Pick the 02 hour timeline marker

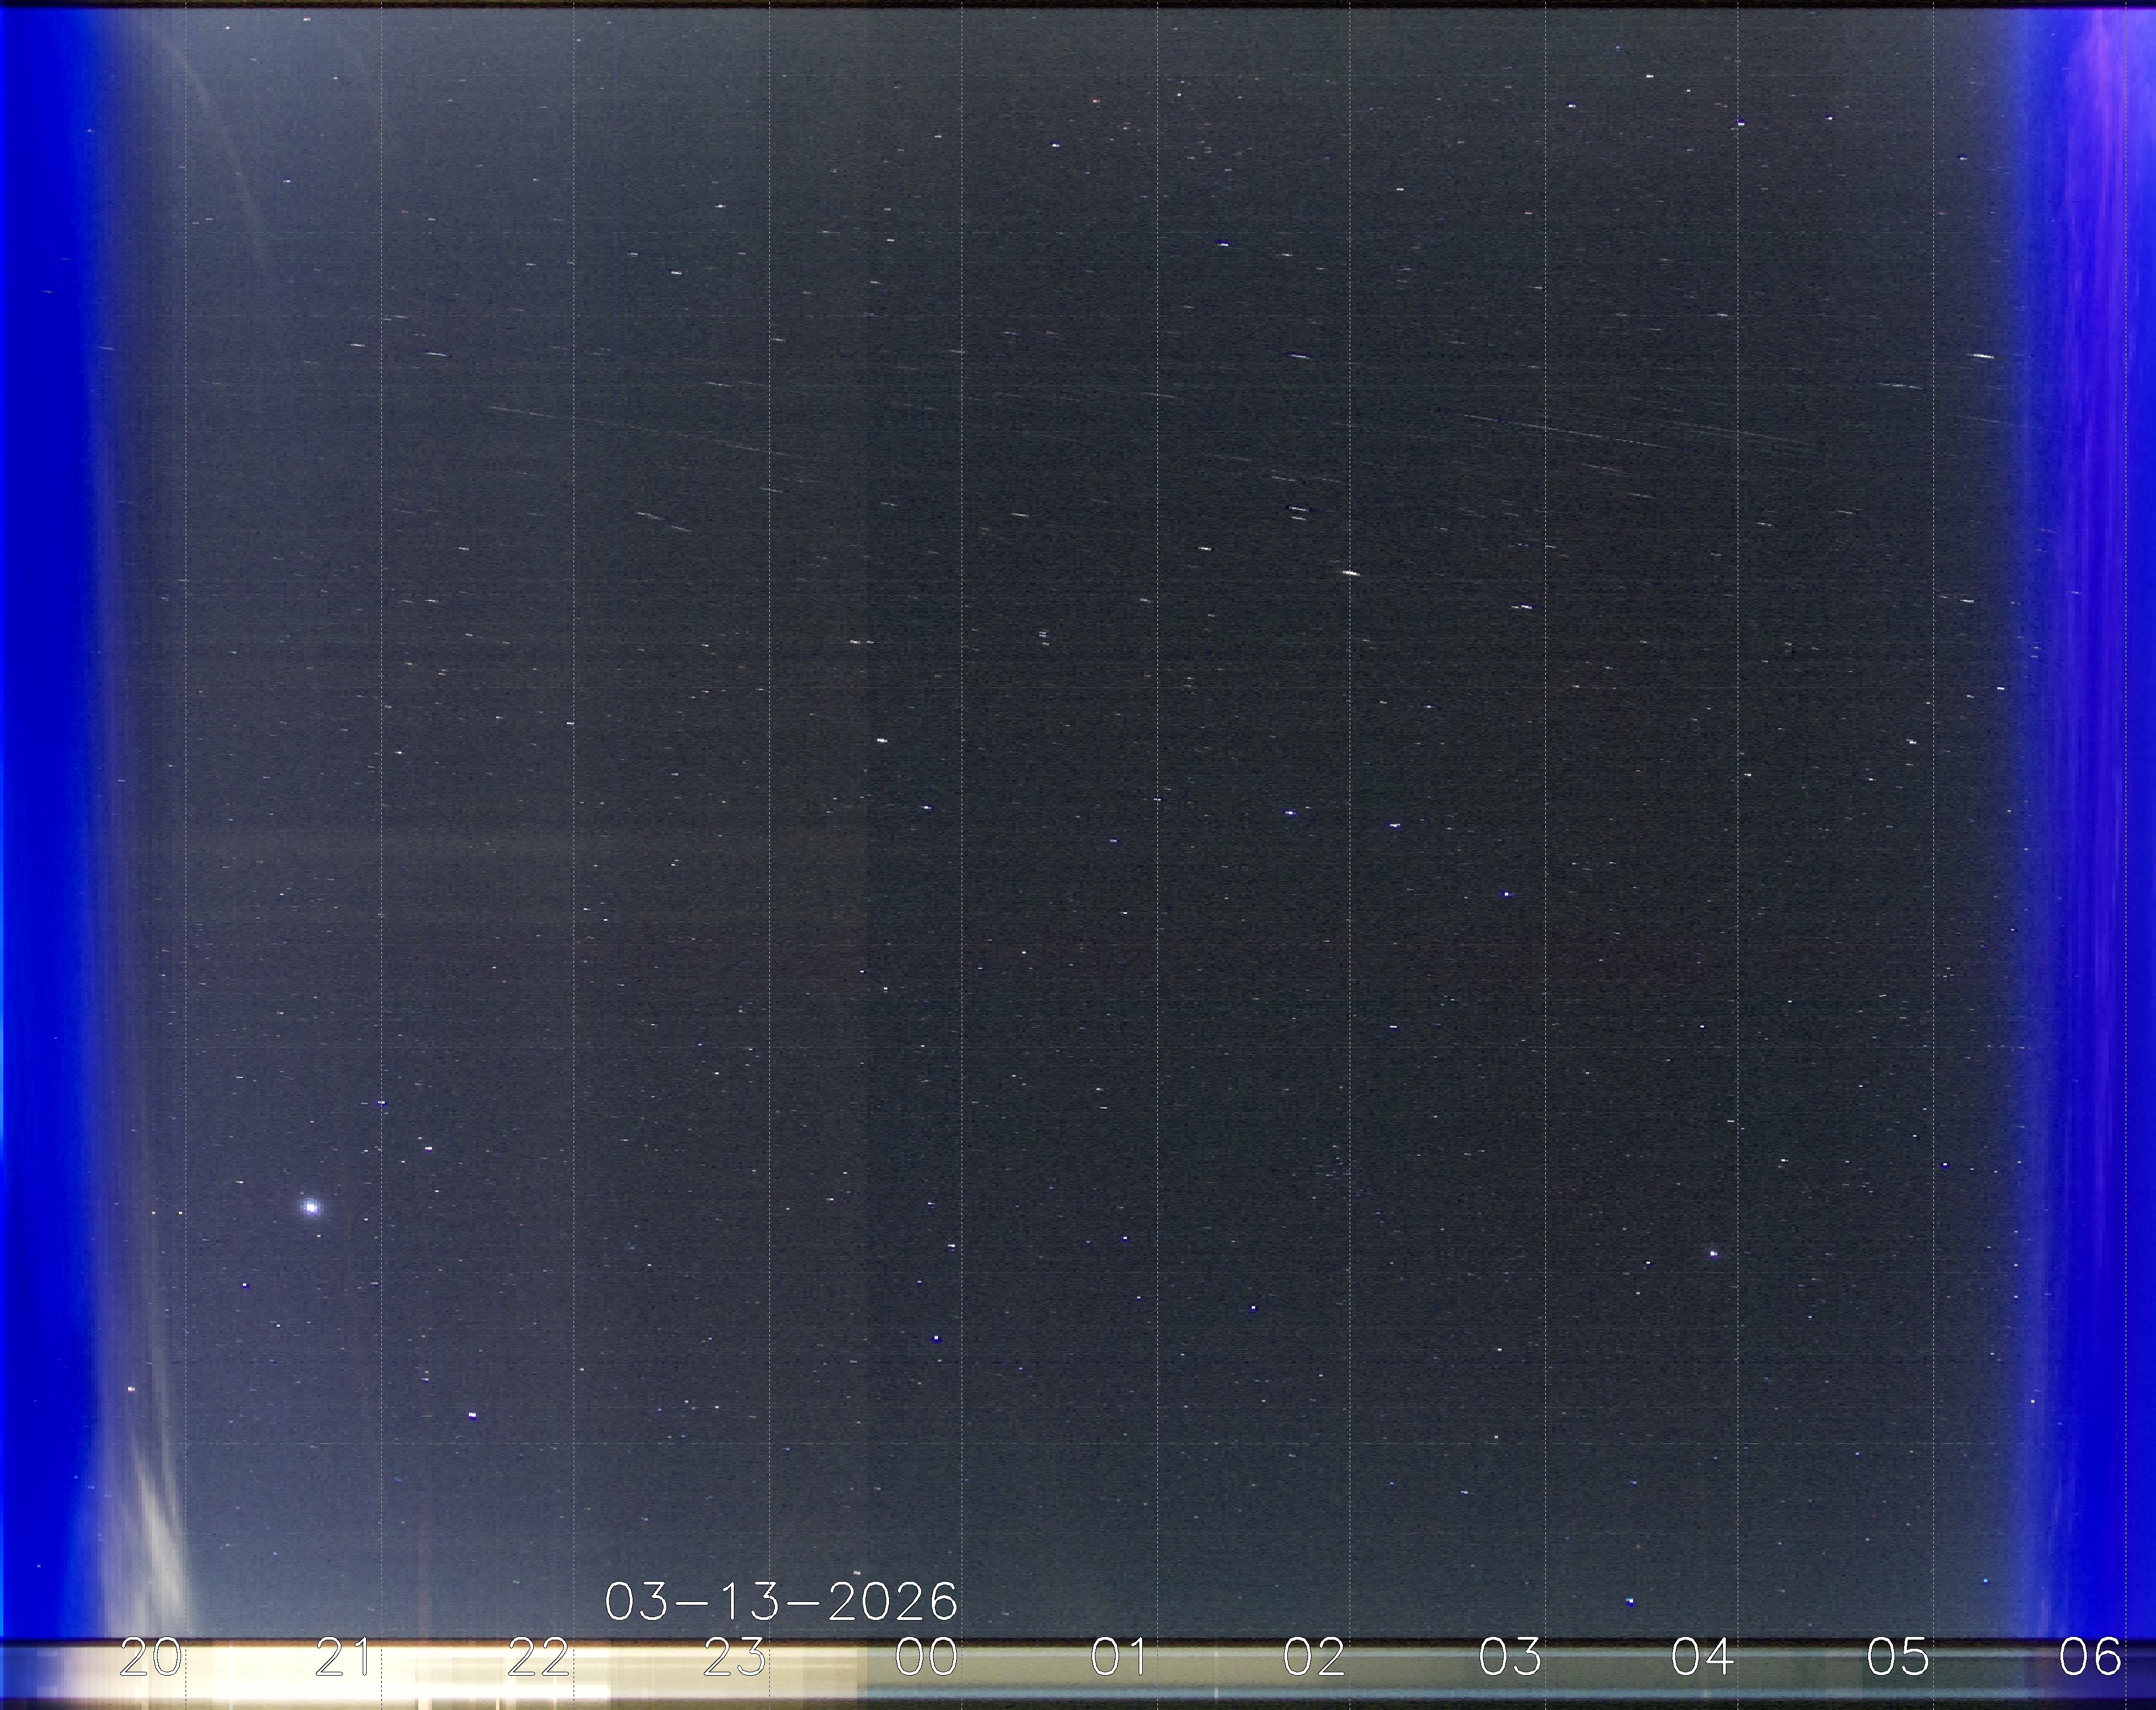[x=1314, y=1658]
